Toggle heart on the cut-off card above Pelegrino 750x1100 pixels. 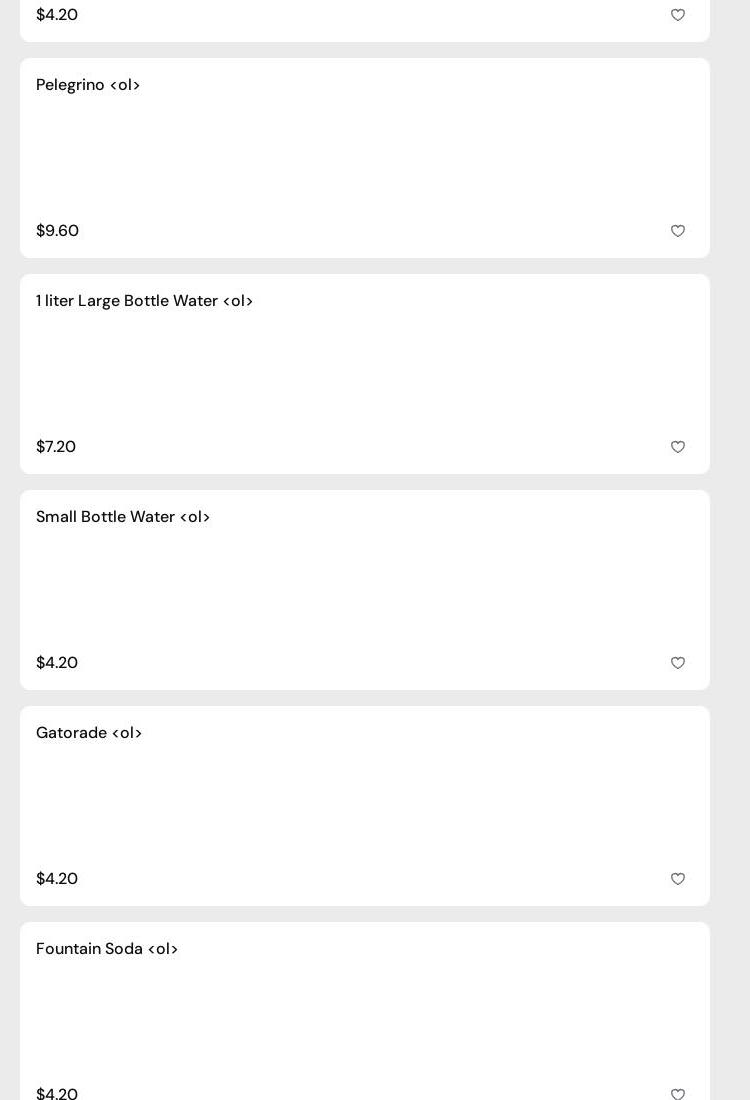tap(678, 15)
